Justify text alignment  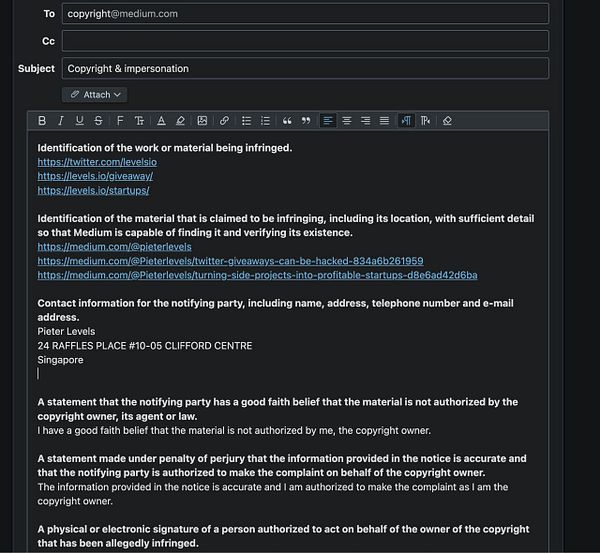point(384,121)
